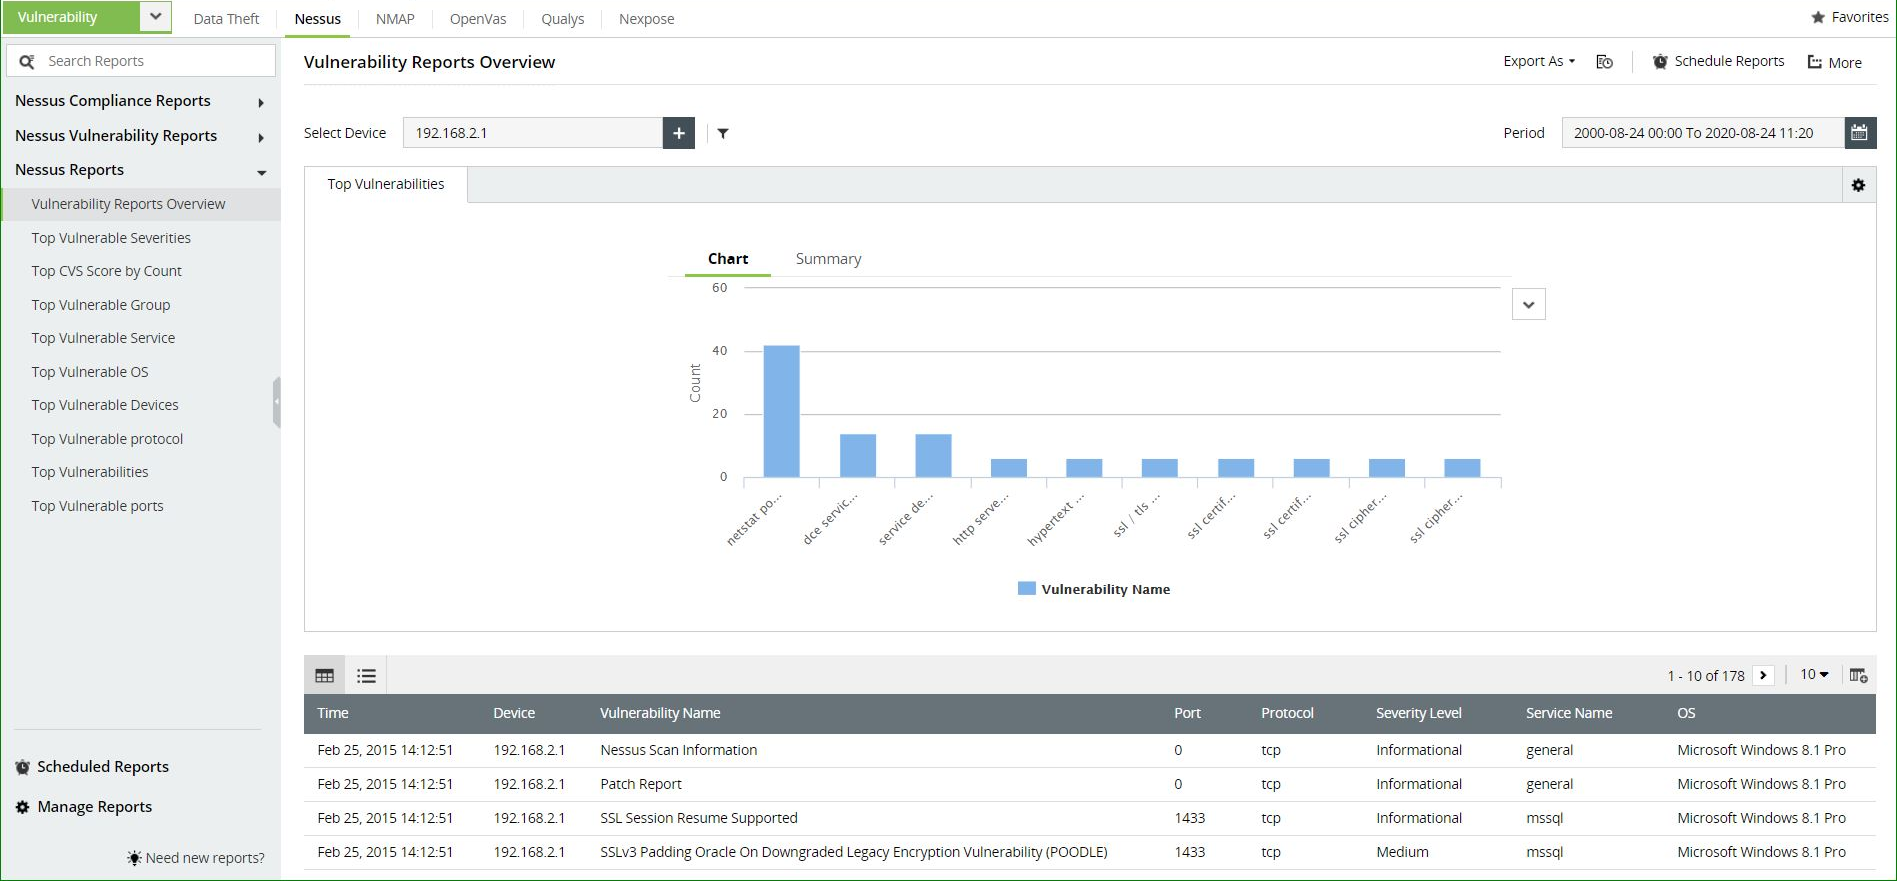Open the Vulnerability category dropdown
This screenshot has height=881, width=1897.
point(155,17)
